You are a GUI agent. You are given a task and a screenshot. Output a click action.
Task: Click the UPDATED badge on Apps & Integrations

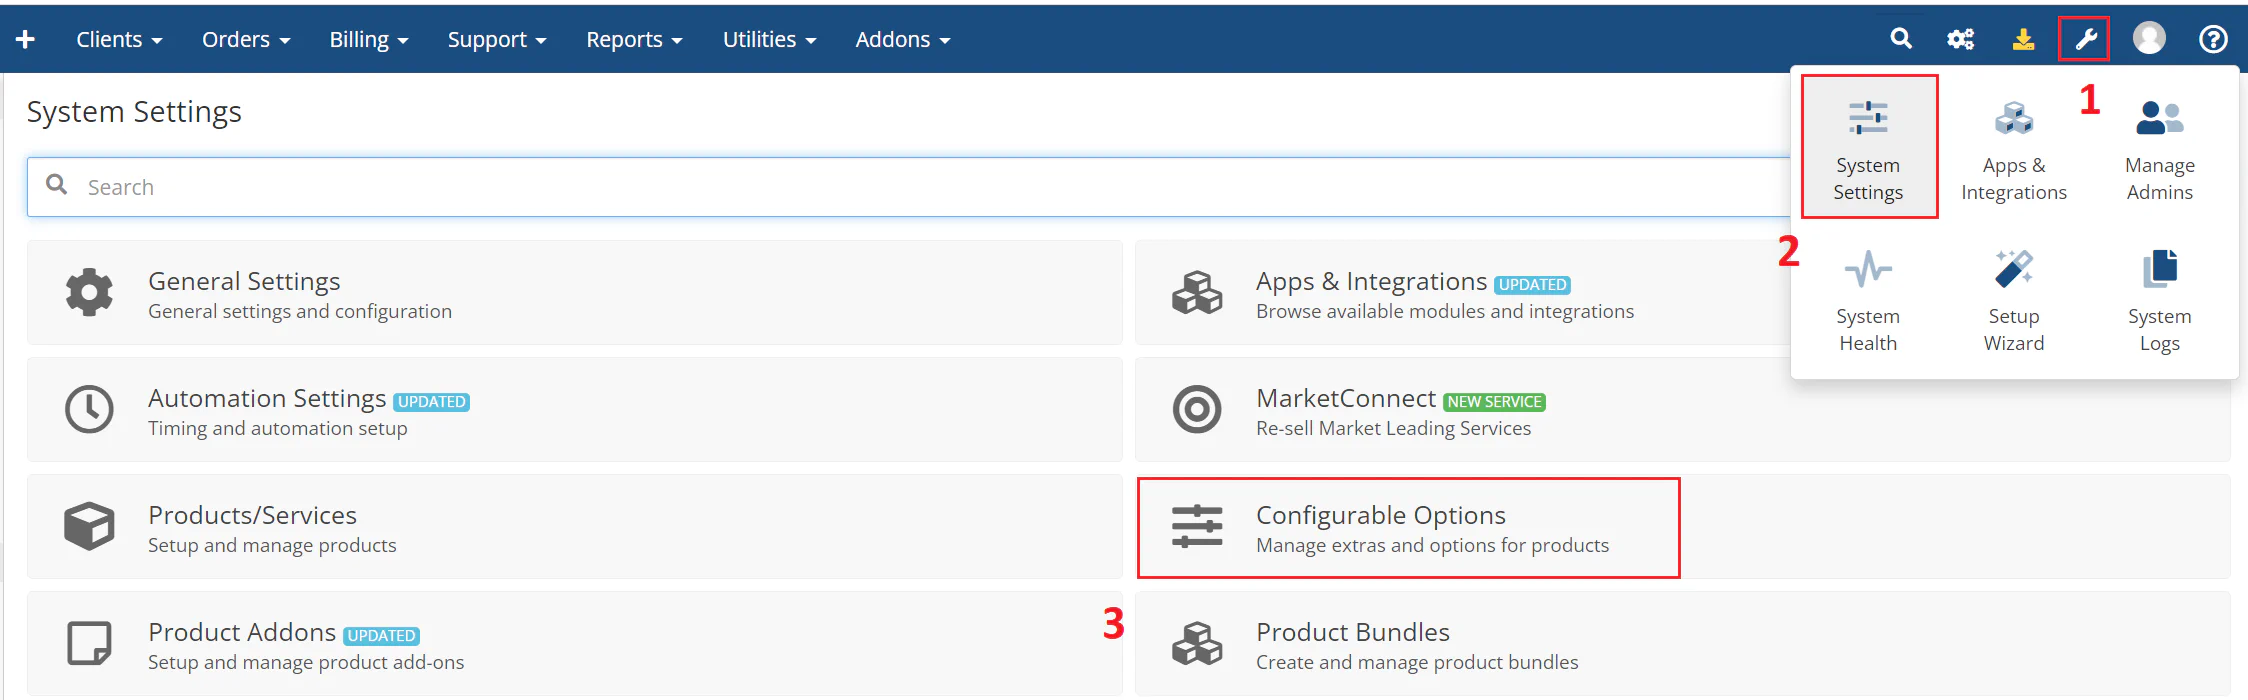pyautogui.click(x=1532, y=285)
